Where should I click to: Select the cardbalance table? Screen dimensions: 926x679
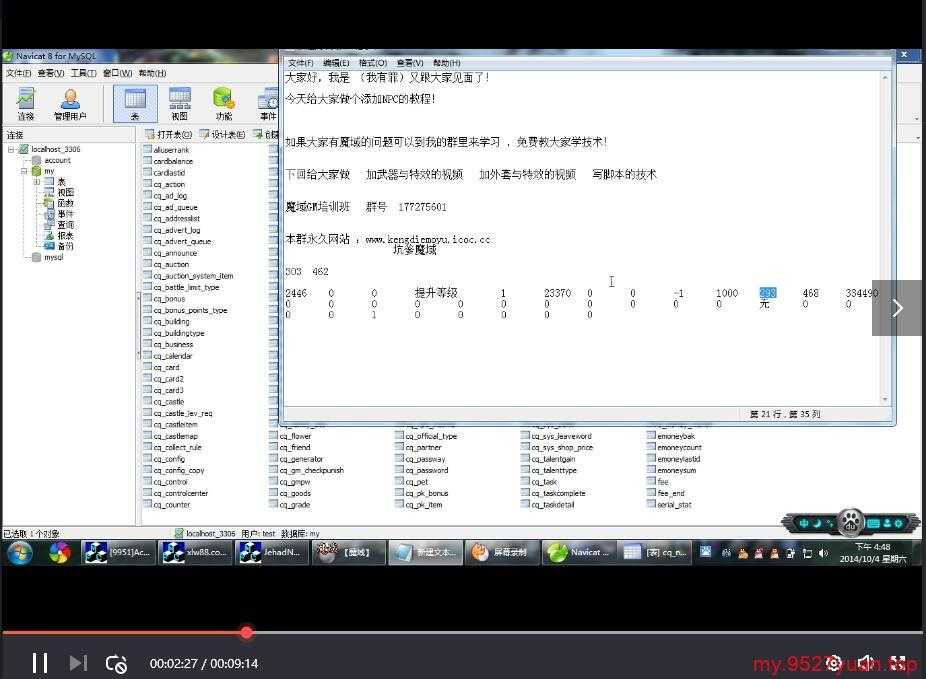click(168, 161)
